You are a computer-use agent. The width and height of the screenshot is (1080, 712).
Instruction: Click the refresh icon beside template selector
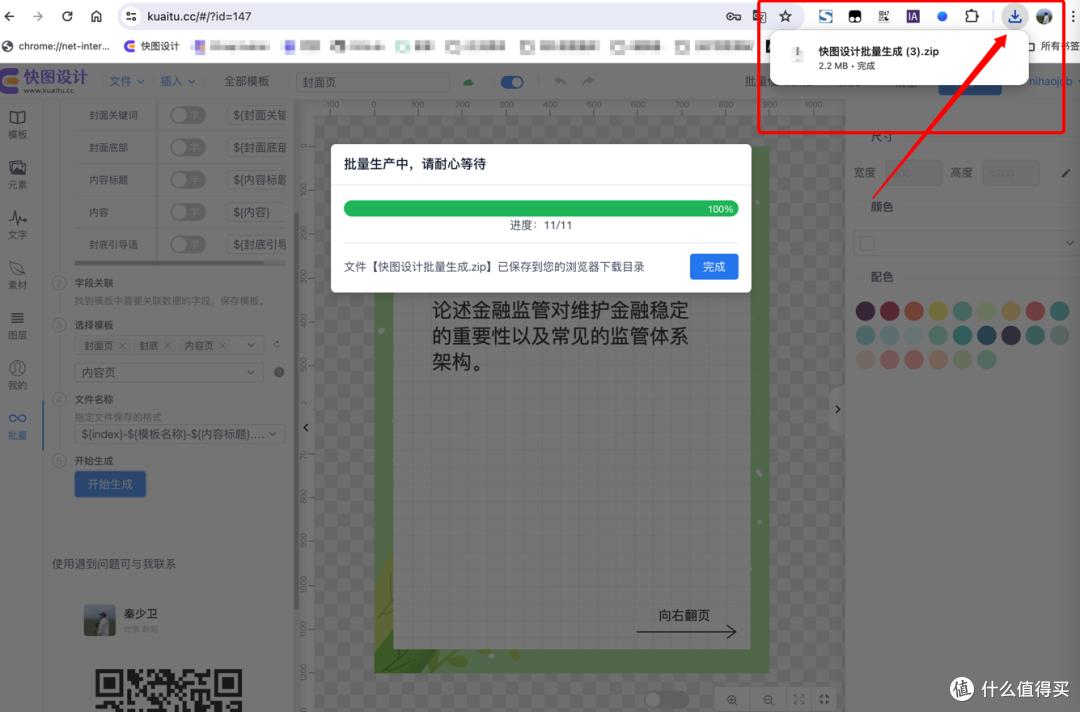click(x=276, y=344)
